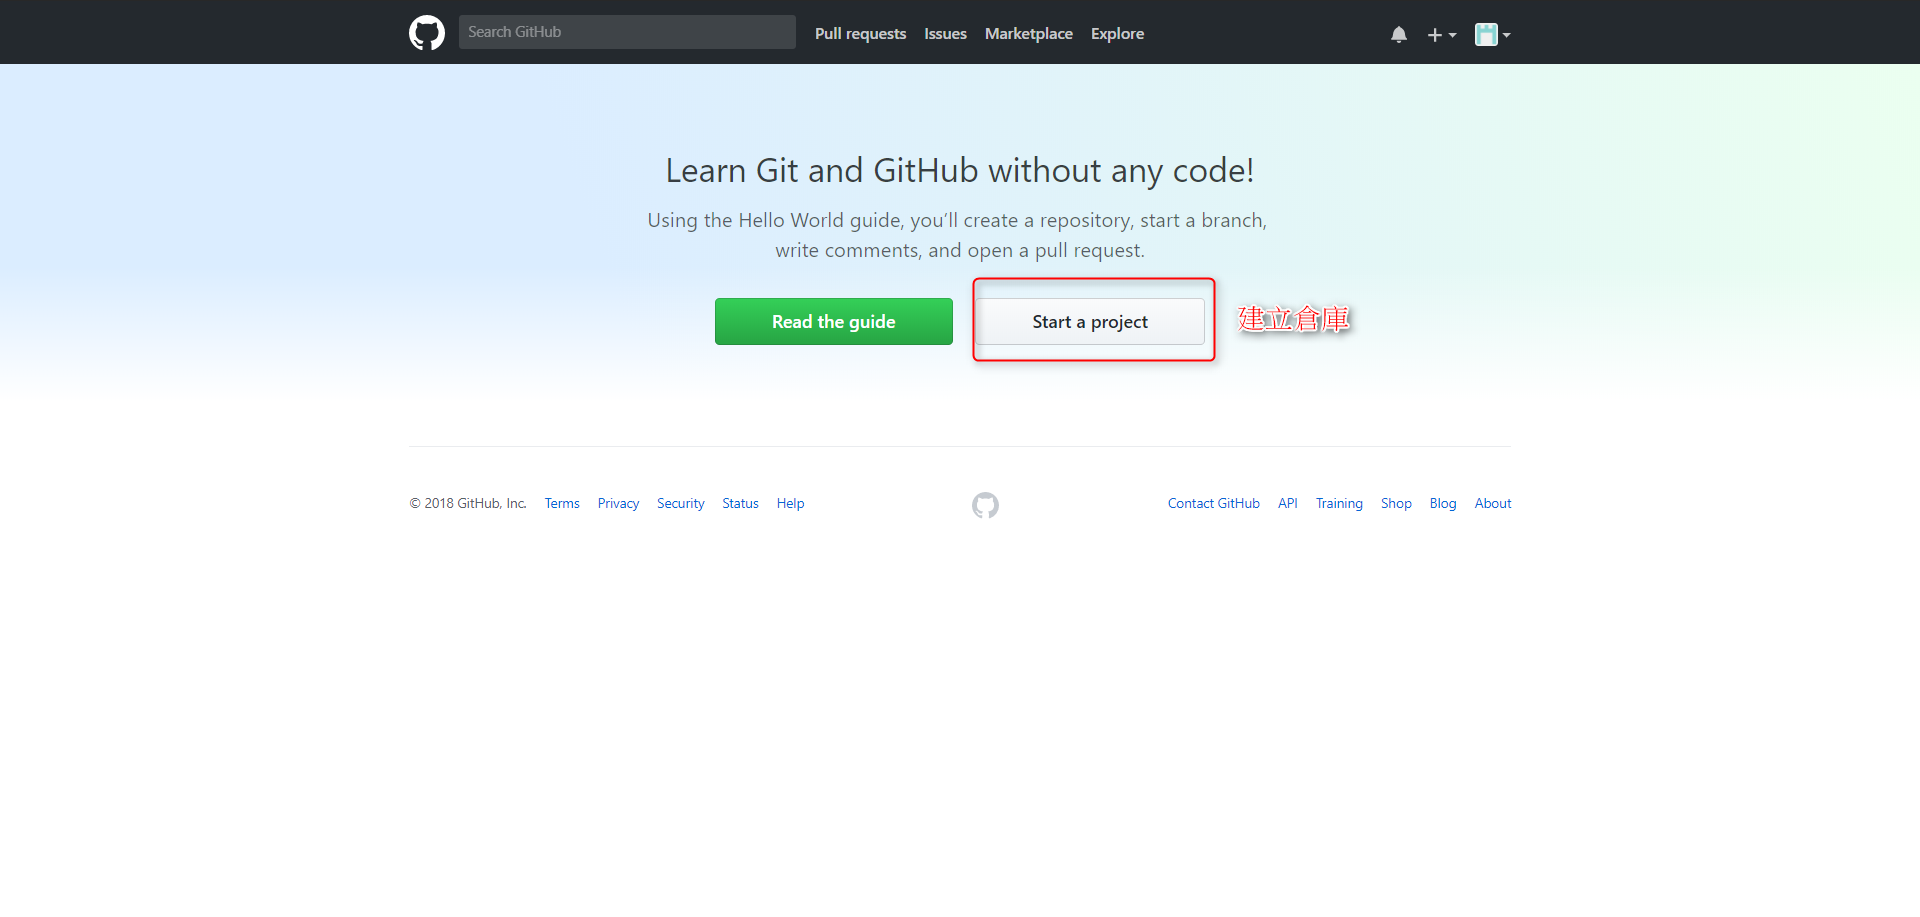The height and width of the screenshot is (917, 1920).
Task: Open the notifications bell icon
Action: point(1399,34)
